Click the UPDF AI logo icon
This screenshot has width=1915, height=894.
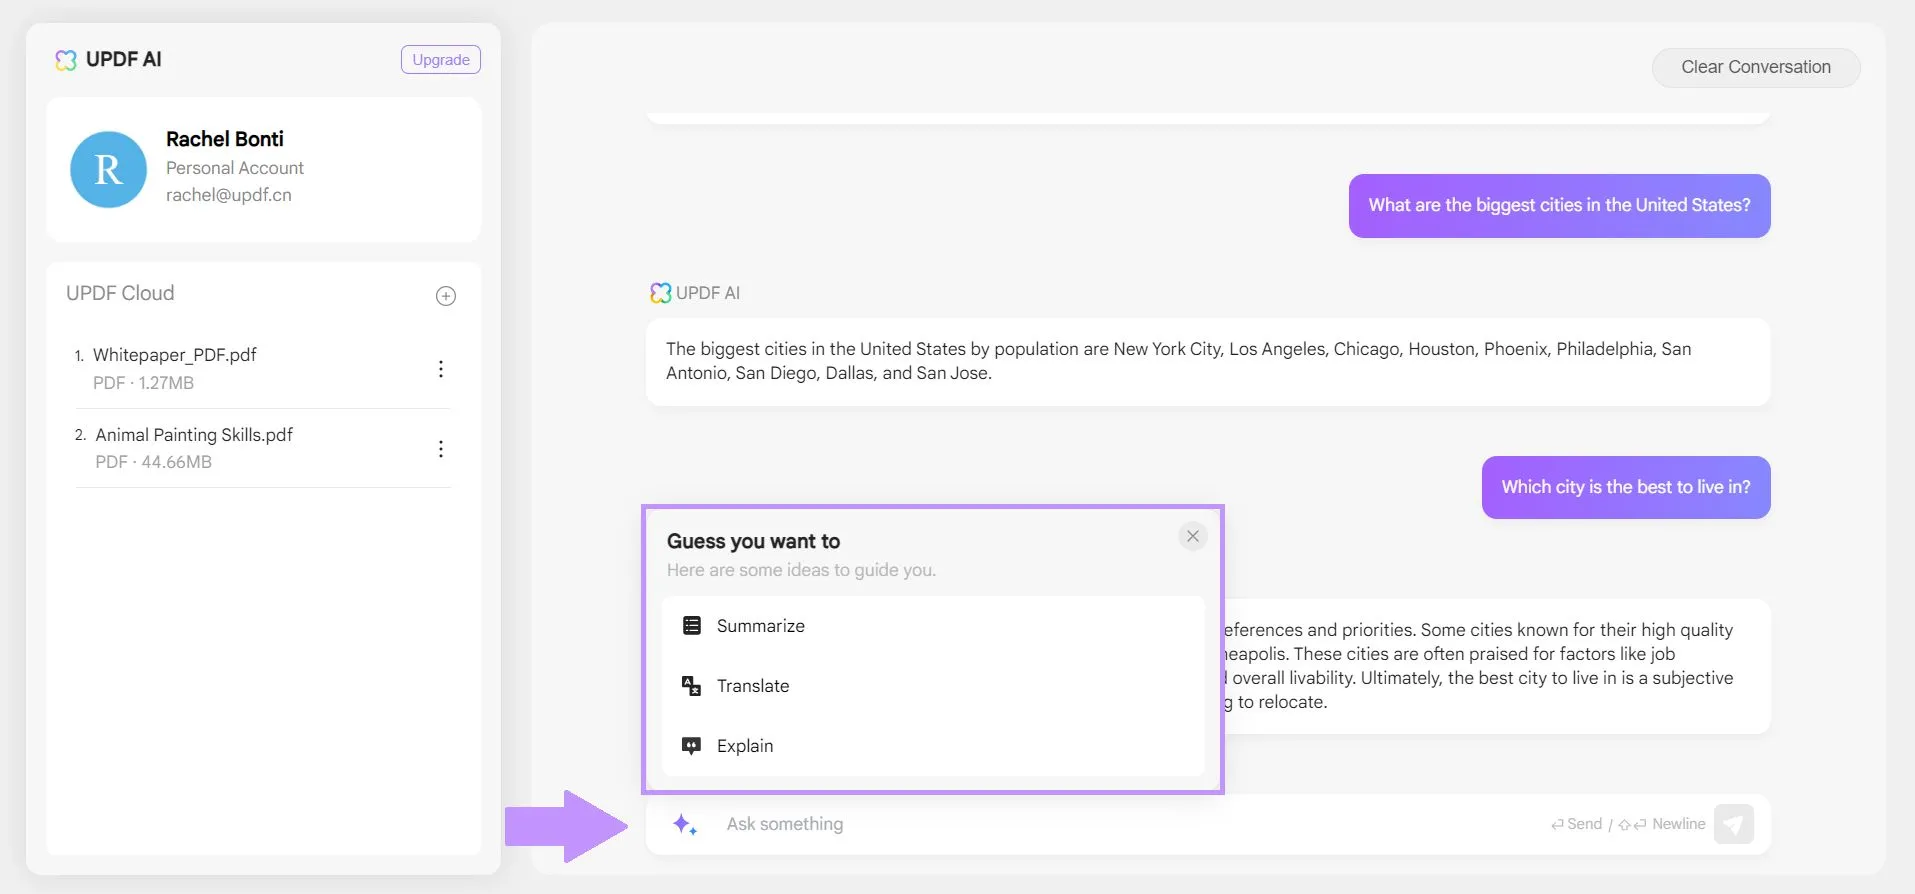tap(66, 60)
